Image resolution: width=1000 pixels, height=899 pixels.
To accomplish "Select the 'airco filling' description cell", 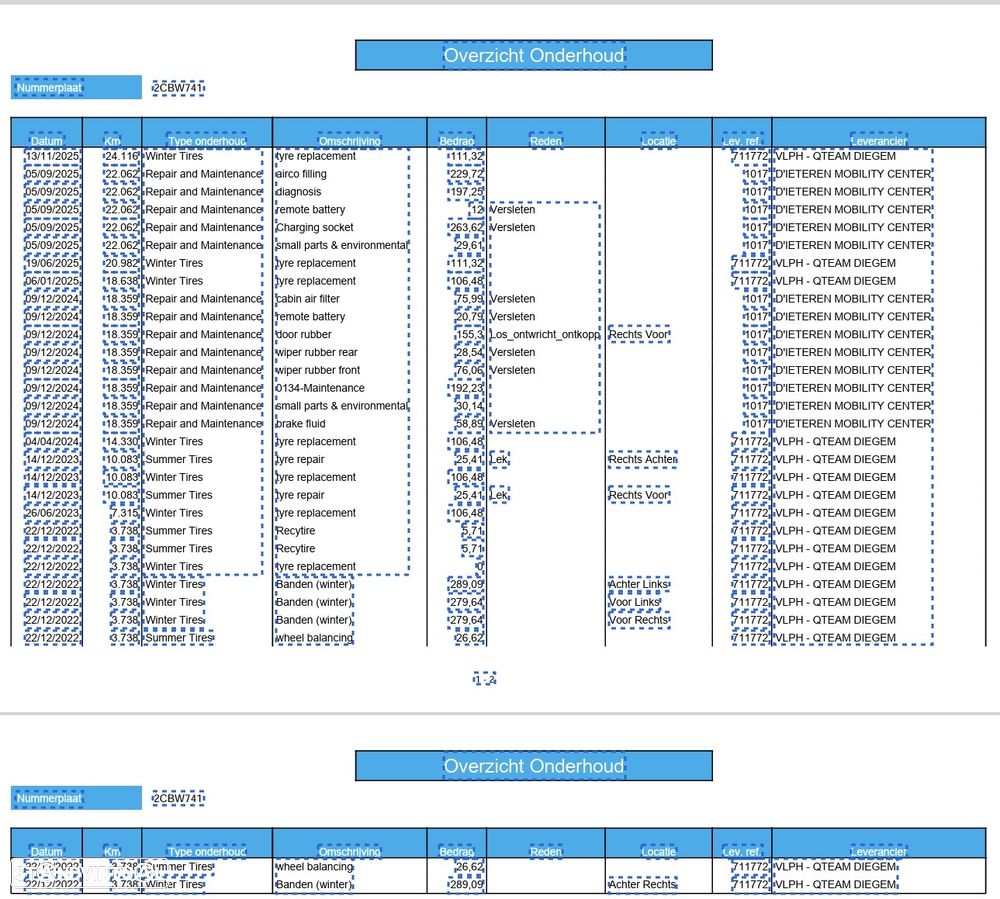I will tap(301, 174).
